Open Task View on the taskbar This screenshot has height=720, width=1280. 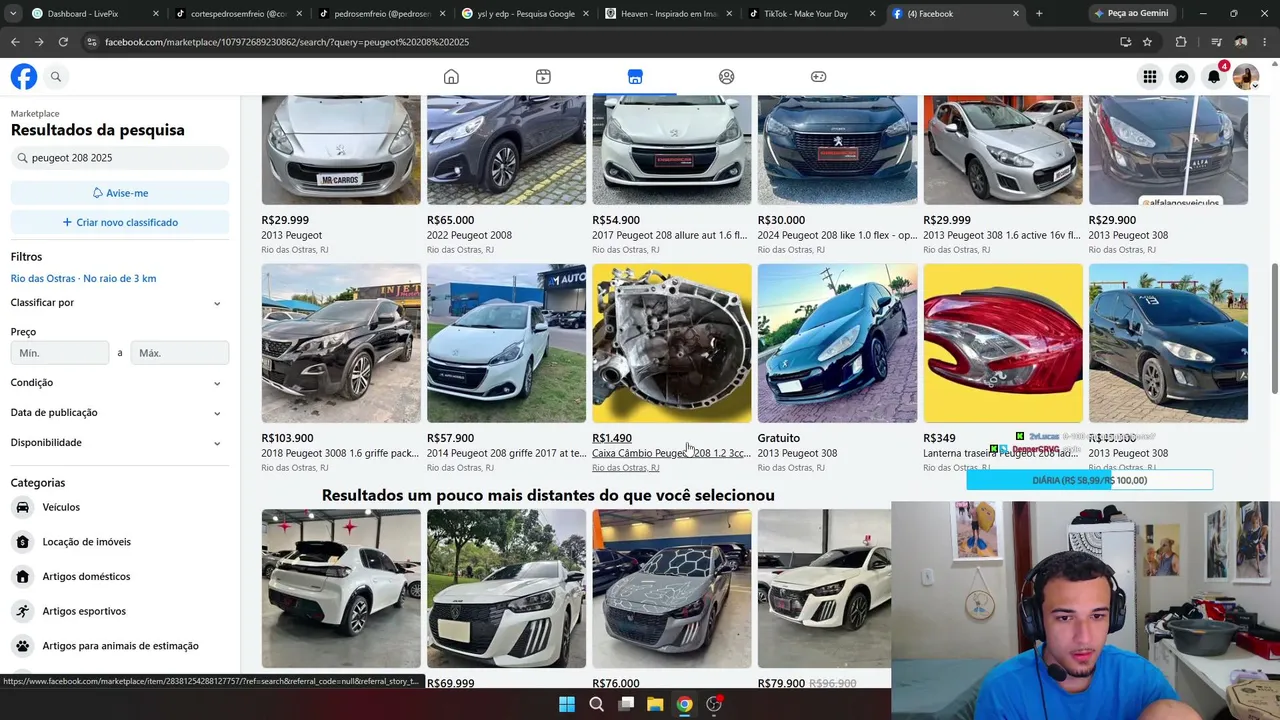click(626, 704)
